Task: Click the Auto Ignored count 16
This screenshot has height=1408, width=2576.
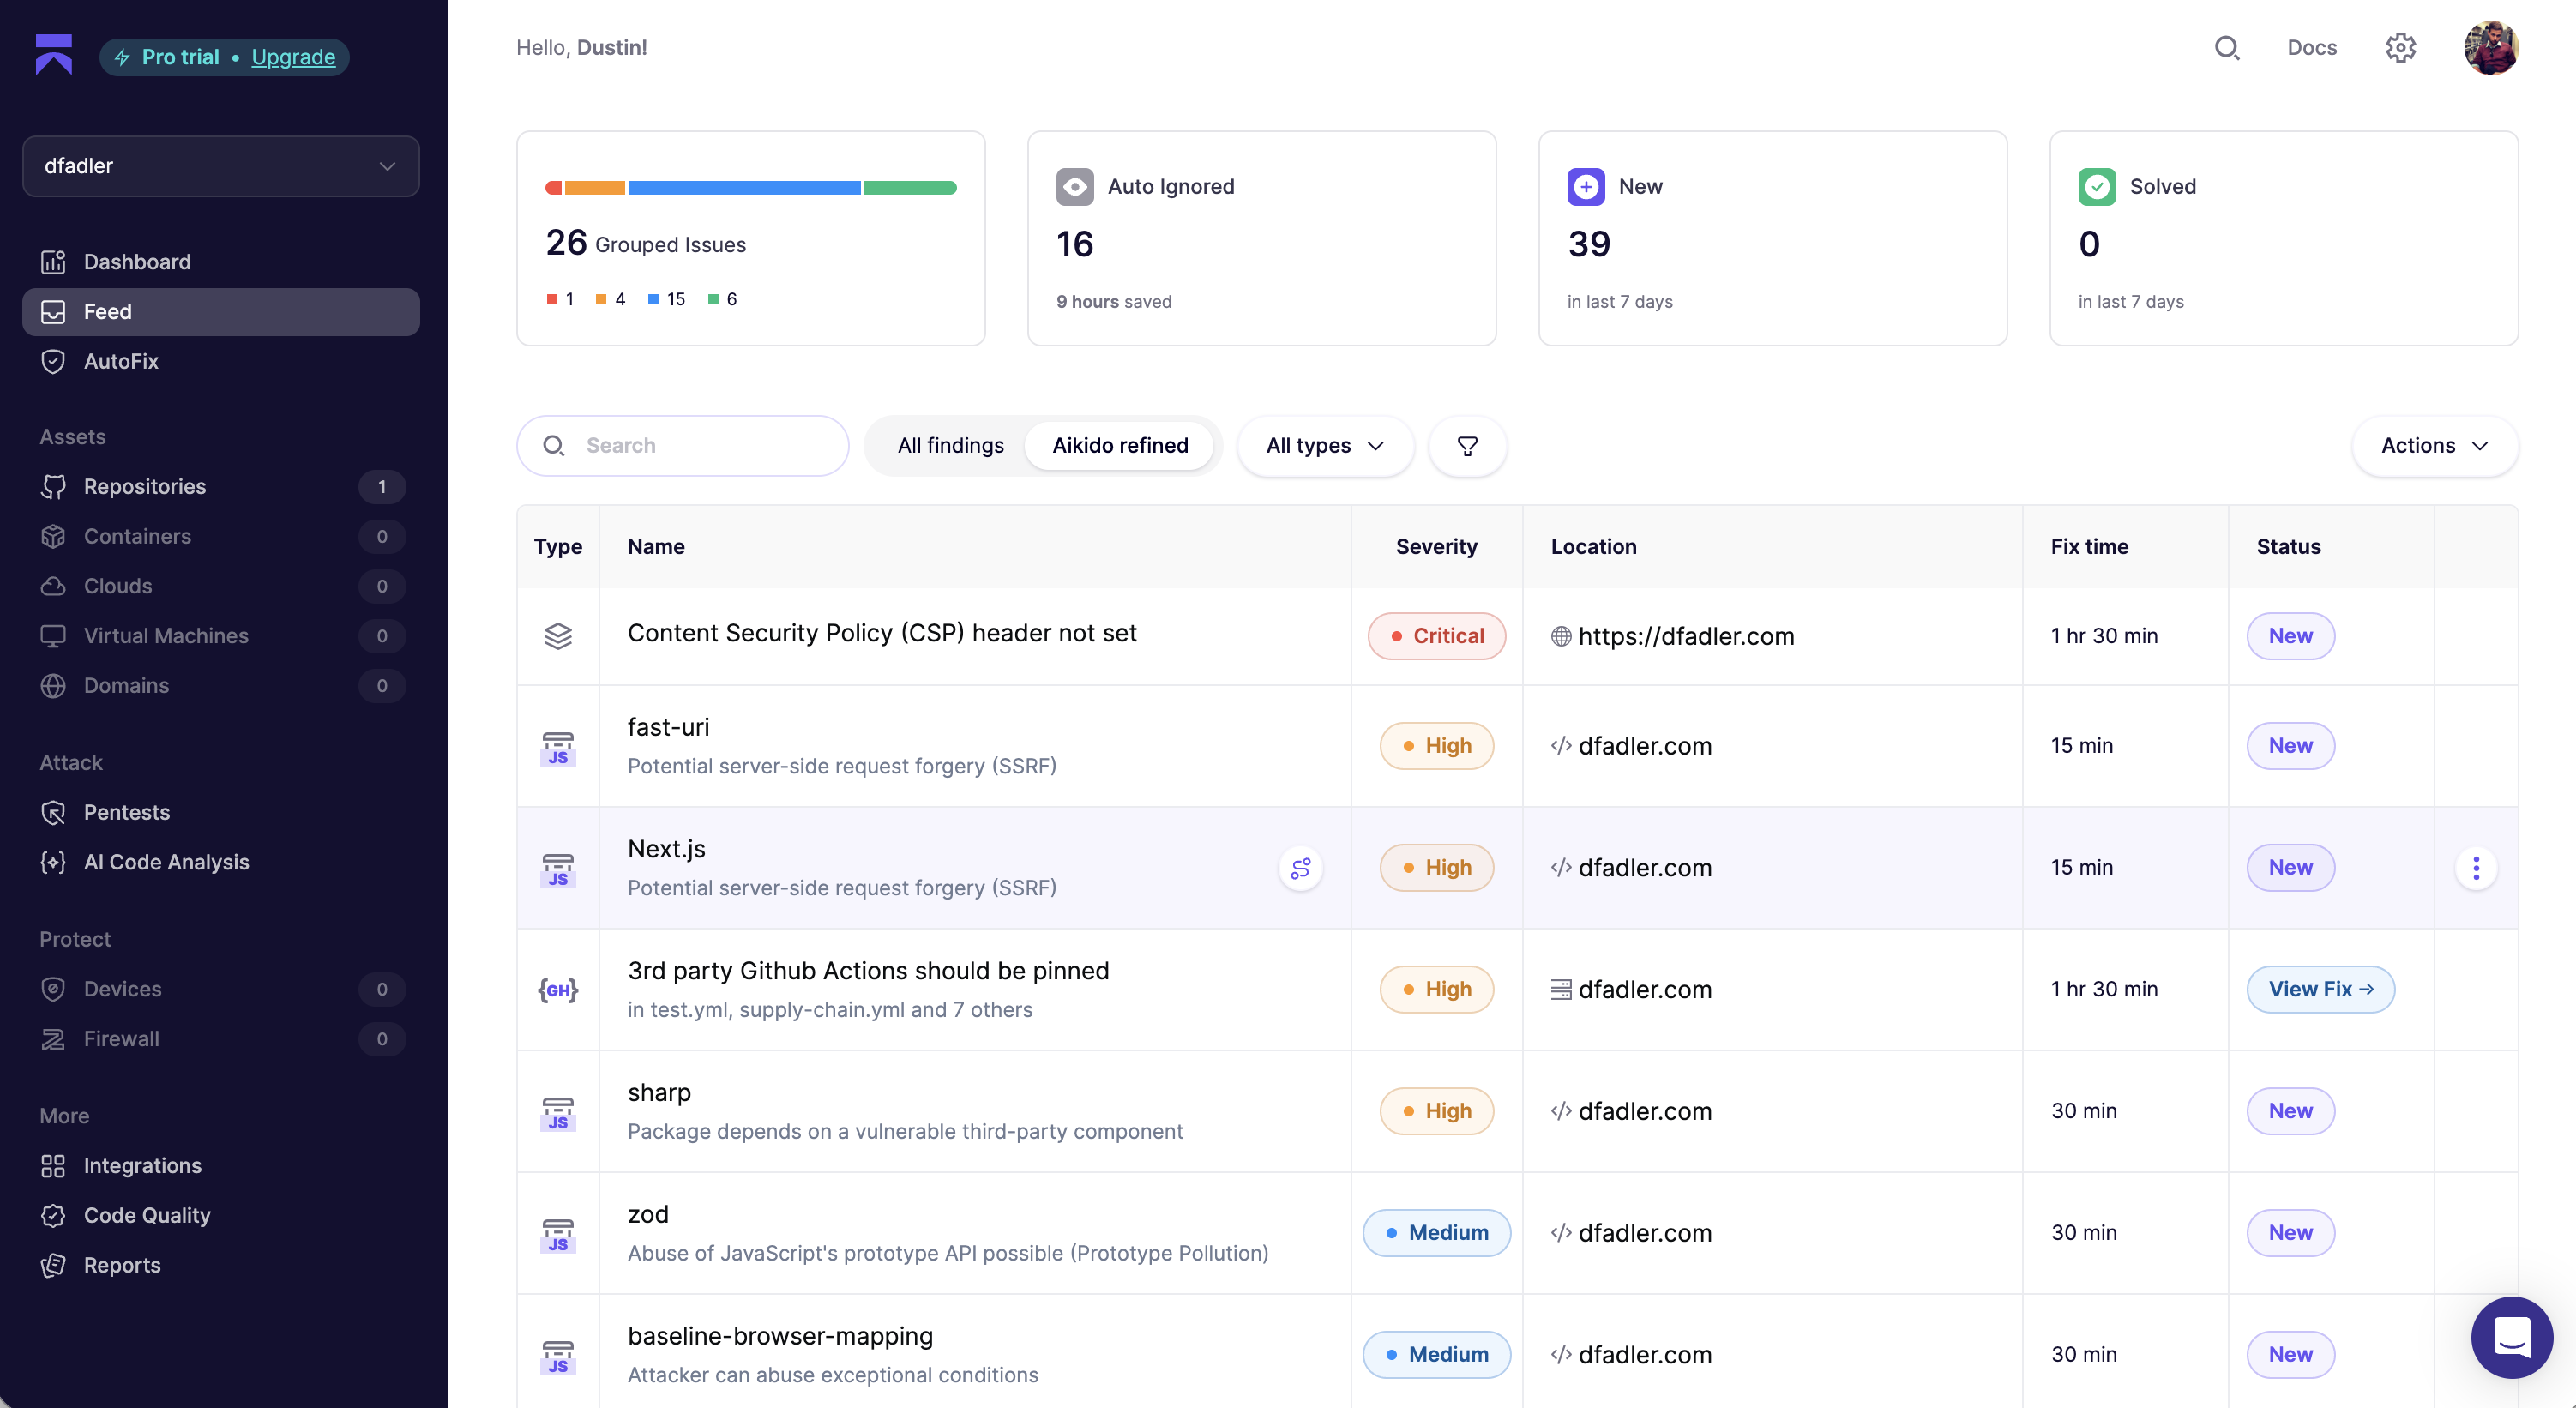Action: coord(1075,244)
